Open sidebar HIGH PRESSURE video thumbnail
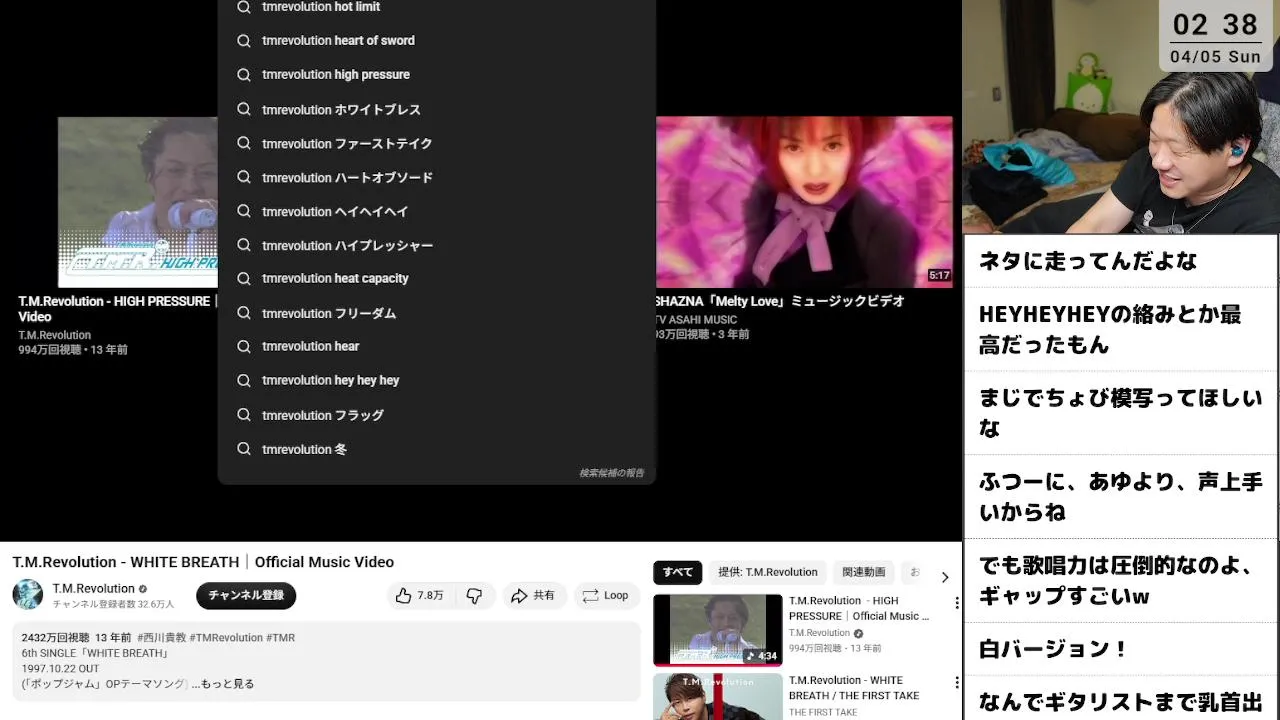The image size is (1280, 720). point(718,630)
